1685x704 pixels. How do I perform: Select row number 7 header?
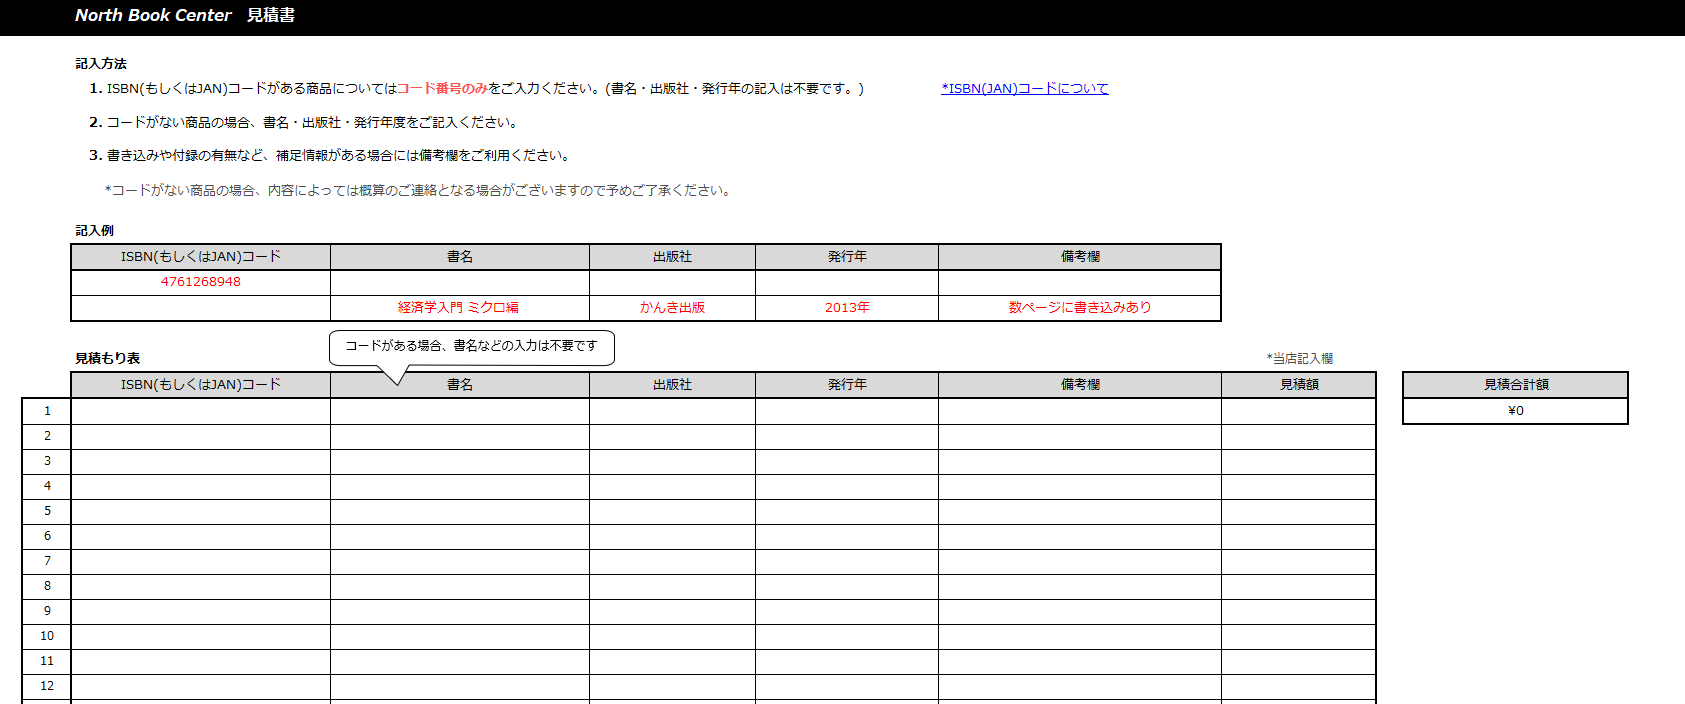click(47, 561)
